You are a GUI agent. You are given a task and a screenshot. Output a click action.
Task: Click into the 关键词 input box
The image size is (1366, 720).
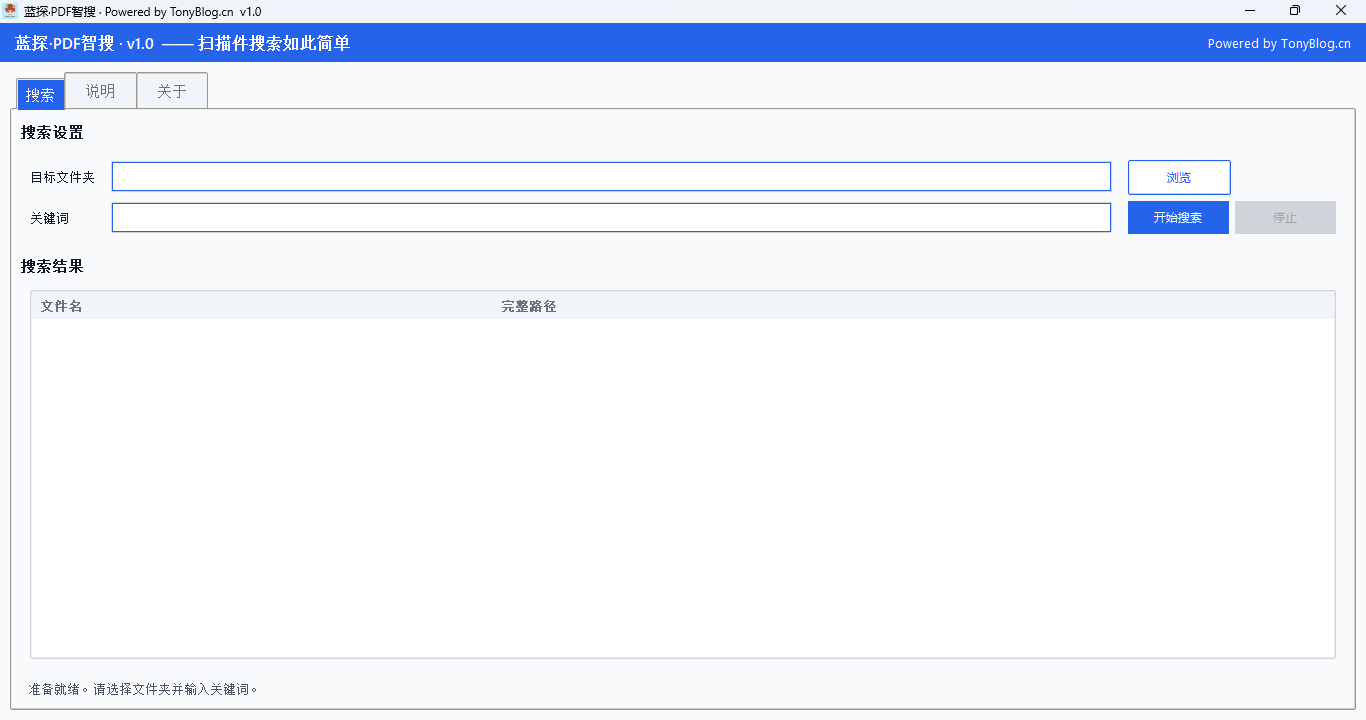610,218
